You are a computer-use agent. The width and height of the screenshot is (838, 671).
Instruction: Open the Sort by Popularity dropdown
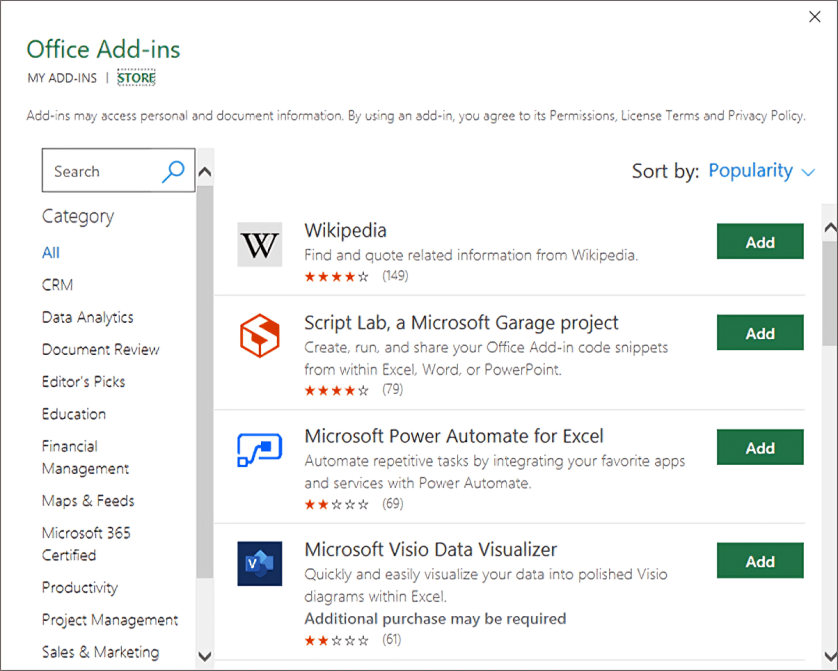point(762,171)
